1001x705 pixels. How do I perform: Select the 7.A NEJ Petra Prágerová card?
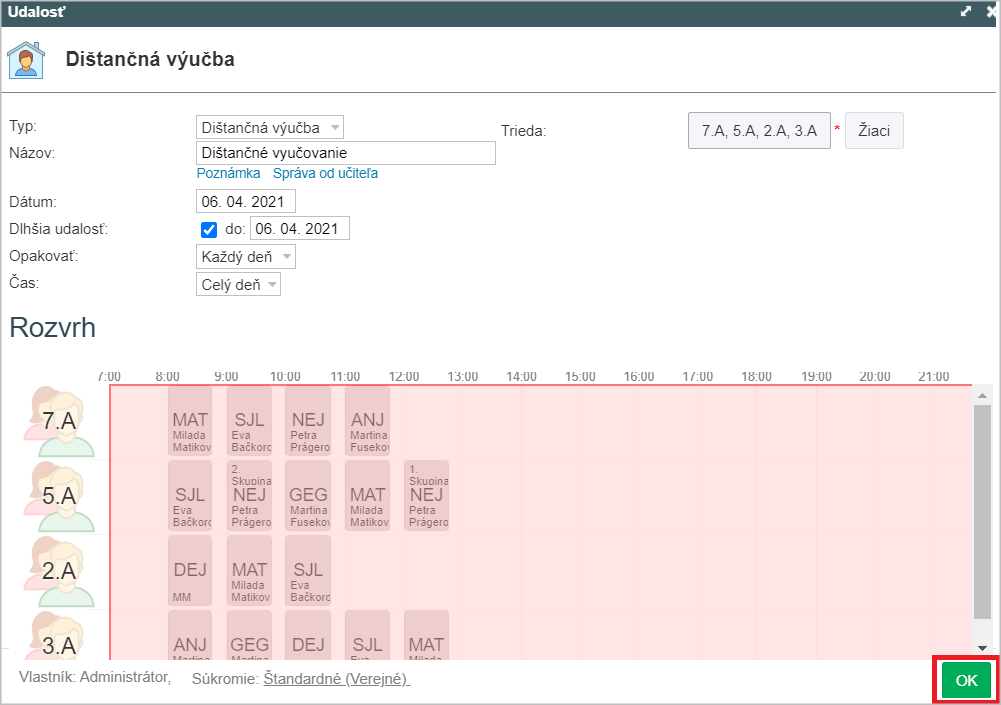(308, 421)
